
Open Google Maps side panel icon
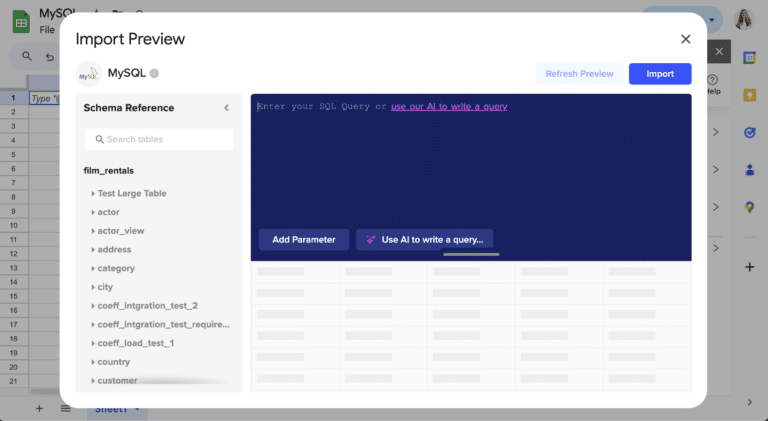click(x=749, y=207)
